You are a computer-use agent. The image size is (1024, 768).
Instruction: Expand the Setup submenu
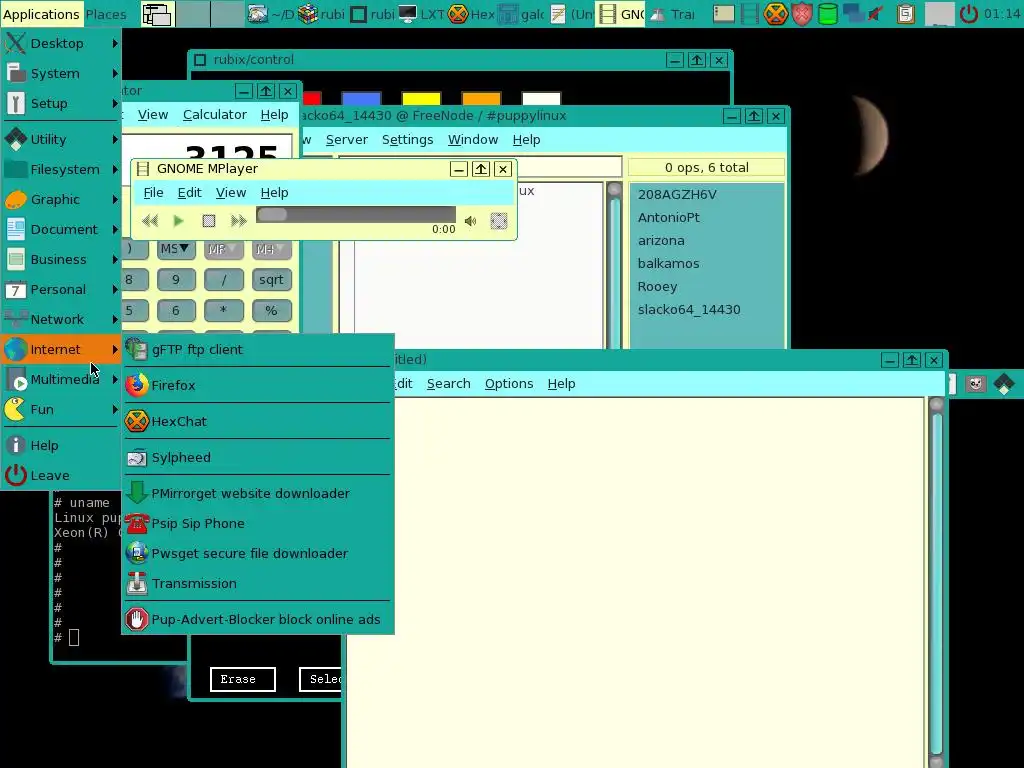[61, 103]
